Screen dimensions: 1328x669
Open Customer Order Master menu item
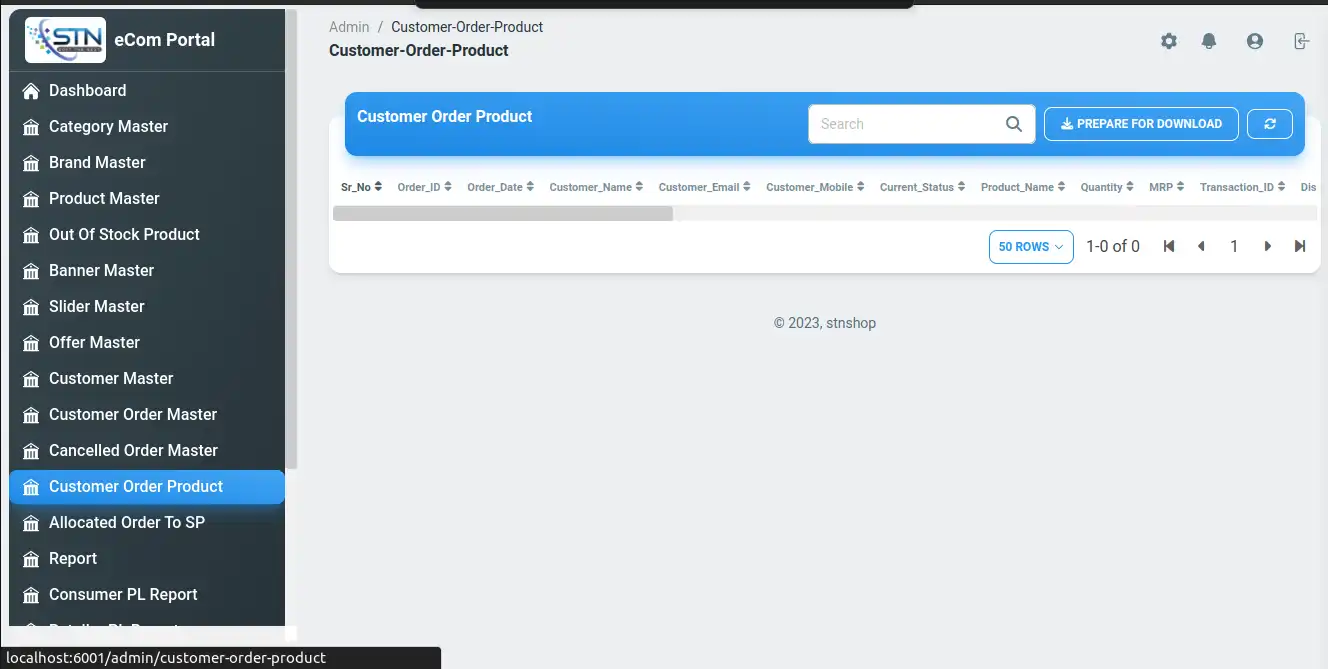pyautogui.click(x=132, y=414)
